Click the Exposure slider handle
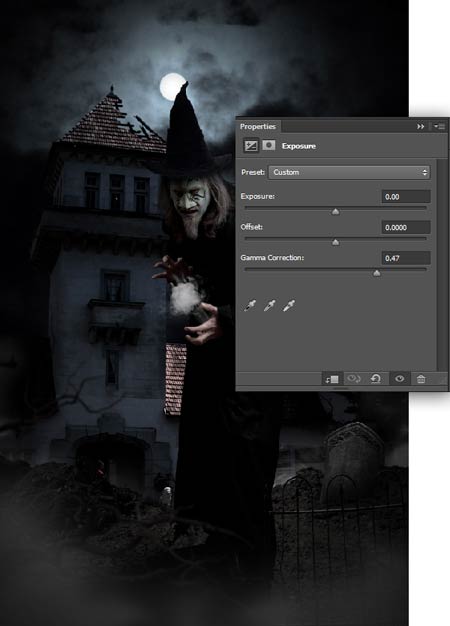Image resolution: width=450 pixels, height=626 pixels. [x=335, y=211]
